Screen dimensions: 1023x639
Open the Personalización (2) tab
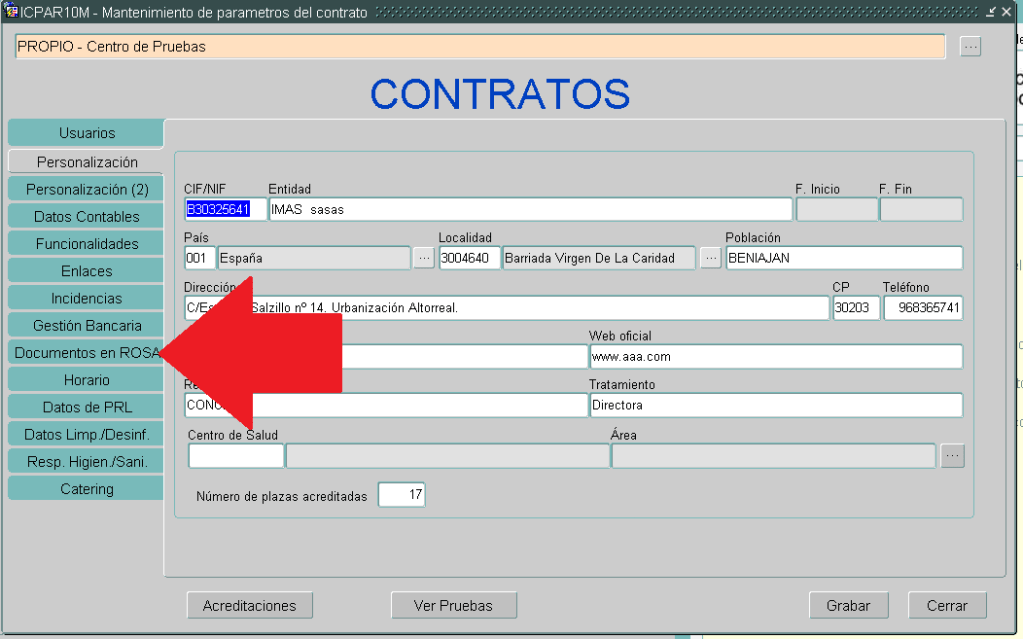86,189
